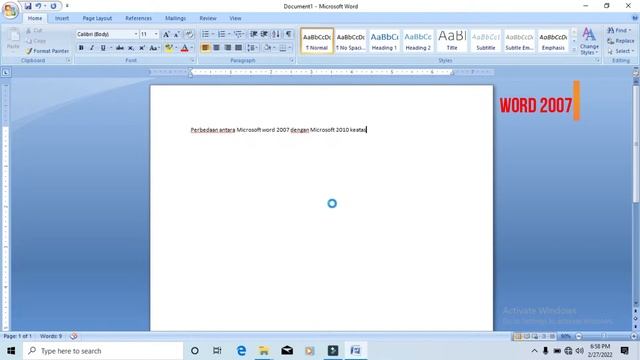Image resolution: width=640 pixels, height=360 pixels.
Task: Click Multilevel List icon
Action: 238,34
